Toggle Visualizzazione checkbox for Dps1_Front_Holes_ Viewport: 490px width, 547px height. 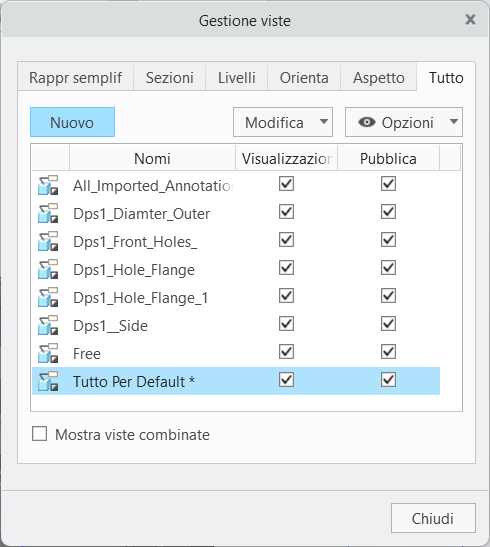[286, 240]
